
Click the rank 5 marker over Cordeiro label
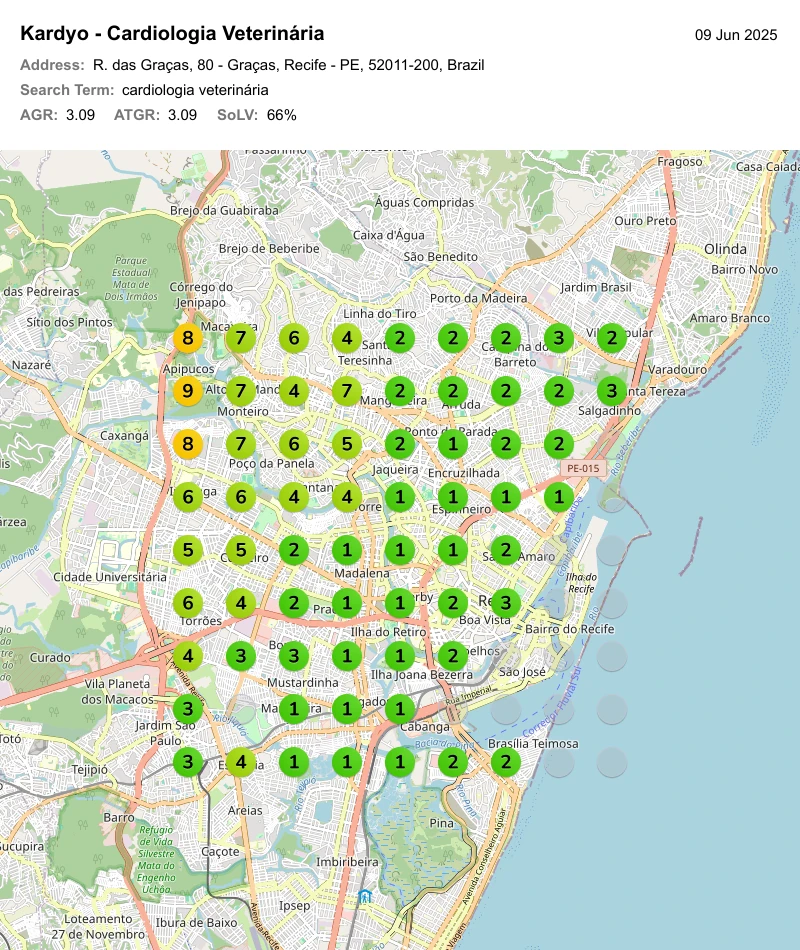click(x=241, y=550)
